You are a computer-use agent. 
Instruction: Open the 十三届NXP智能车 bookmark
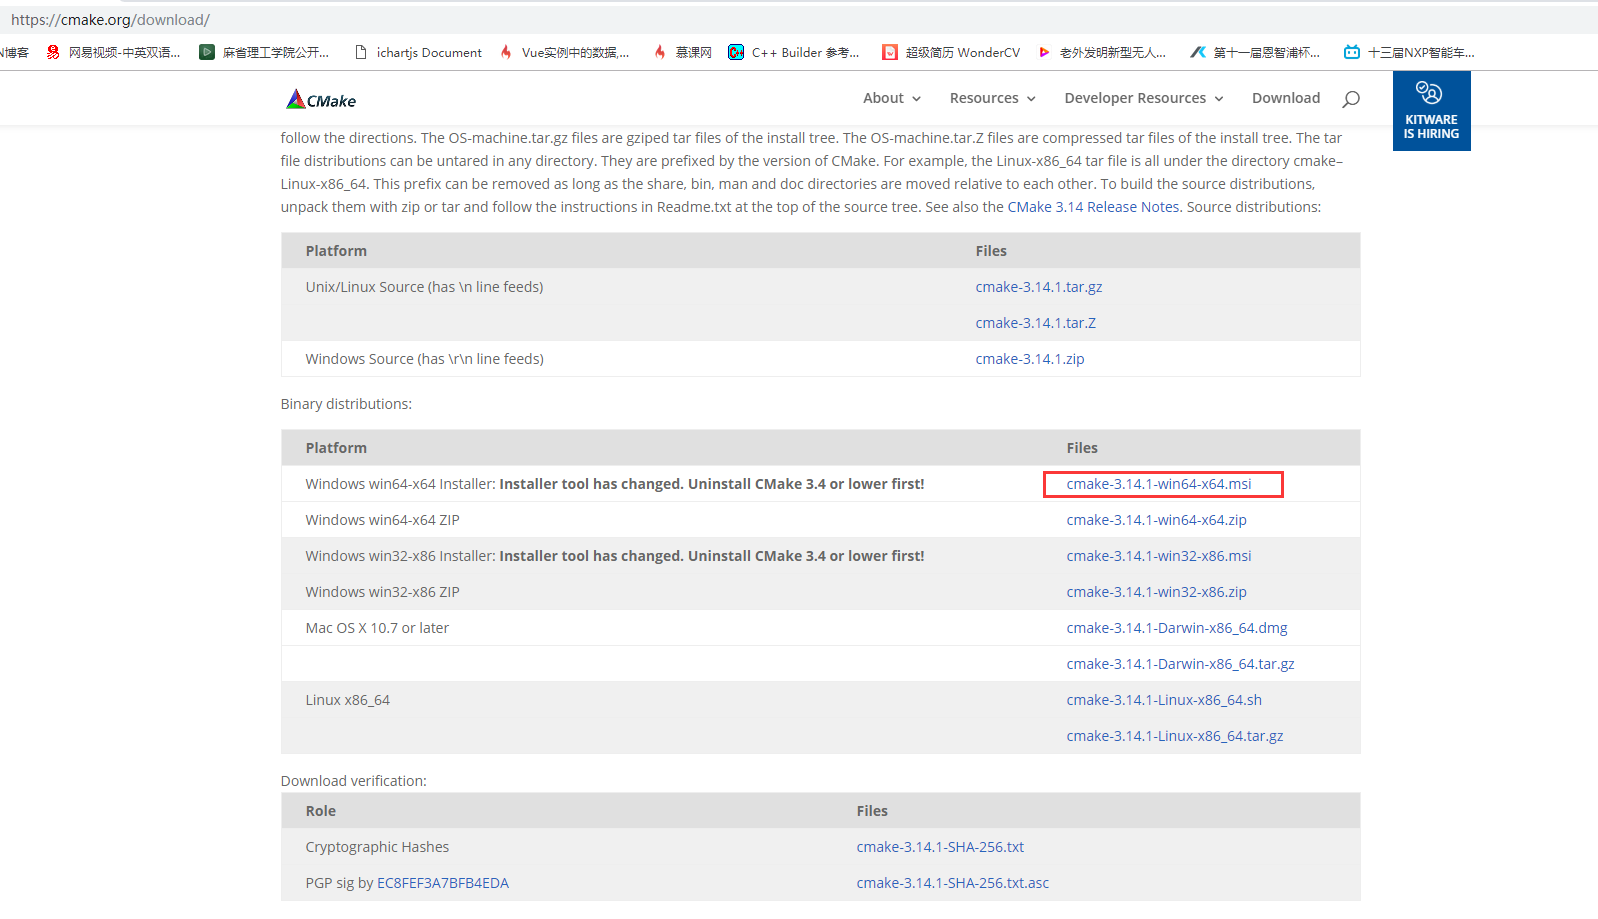[x=1409, y=52]
